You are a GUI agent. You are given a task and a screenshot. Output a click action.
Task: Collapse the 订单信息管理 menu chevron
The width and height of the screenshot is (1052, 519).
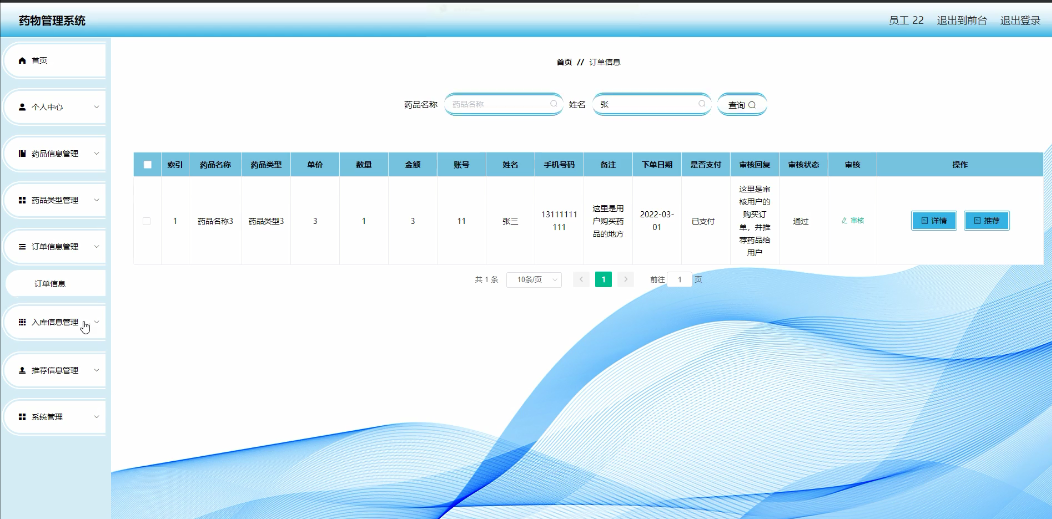pos(97,247)
